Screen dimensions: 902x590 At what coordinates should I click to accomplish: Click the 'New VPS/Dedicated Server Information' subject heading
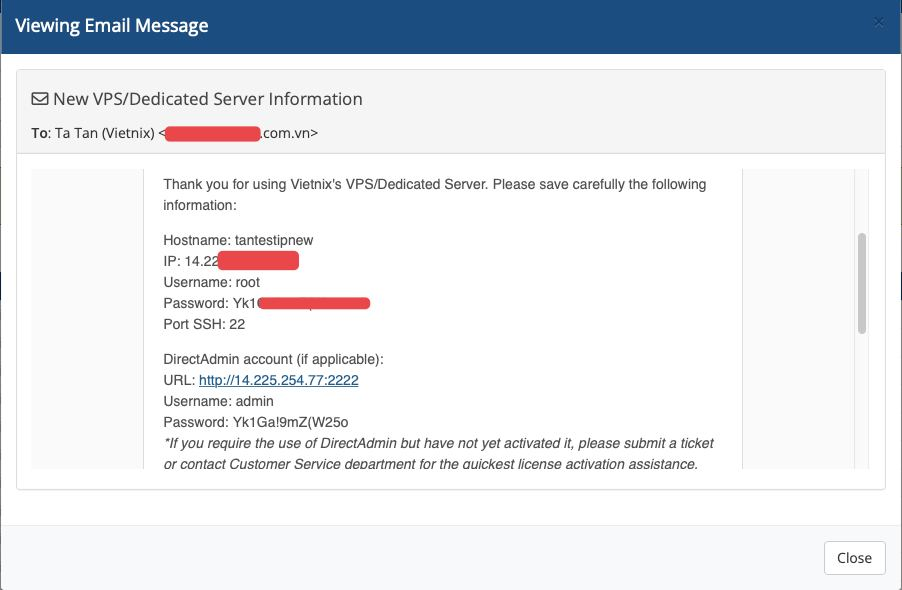(208, 99)
